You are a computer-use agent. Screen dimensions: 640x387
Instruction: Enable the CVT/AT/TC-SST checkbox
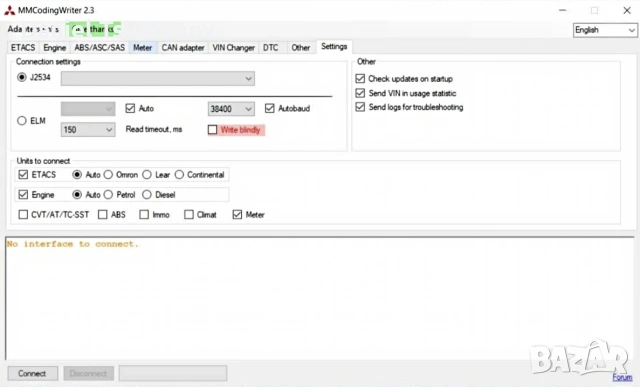tap(23, 215)
